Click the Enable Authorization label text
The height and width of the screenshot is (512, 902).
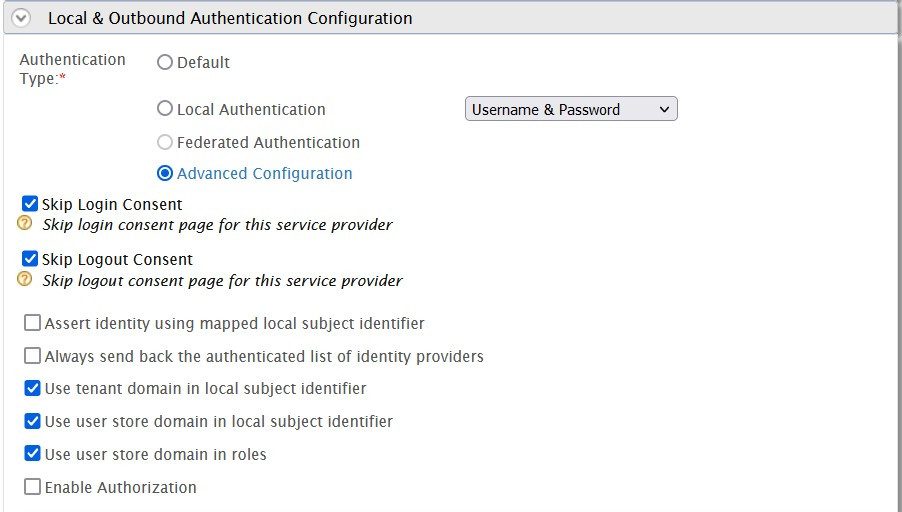pyautogui.click(x=120, y=487)
